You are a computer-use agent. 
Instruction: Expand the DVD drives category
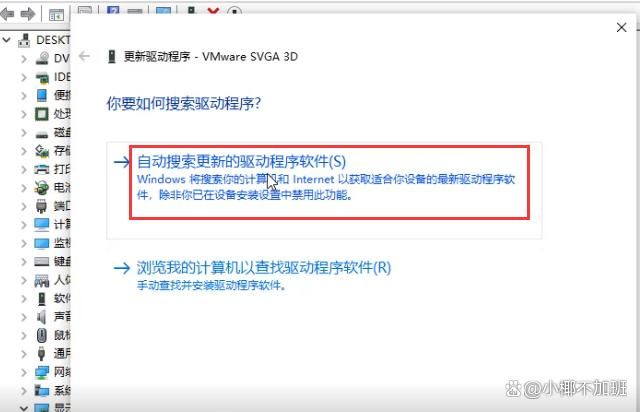(x=24, y=59)
